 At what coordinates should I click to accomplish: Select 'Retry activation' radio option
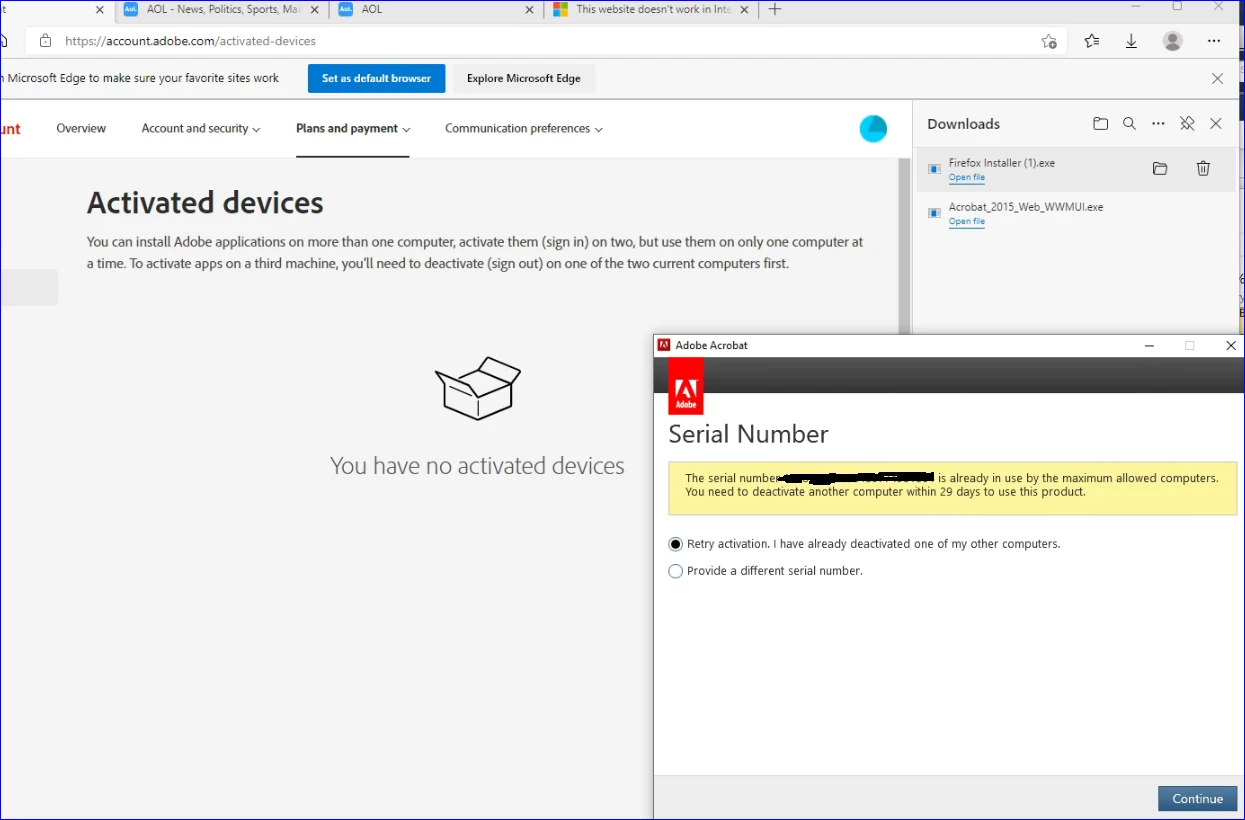(675, 544)
